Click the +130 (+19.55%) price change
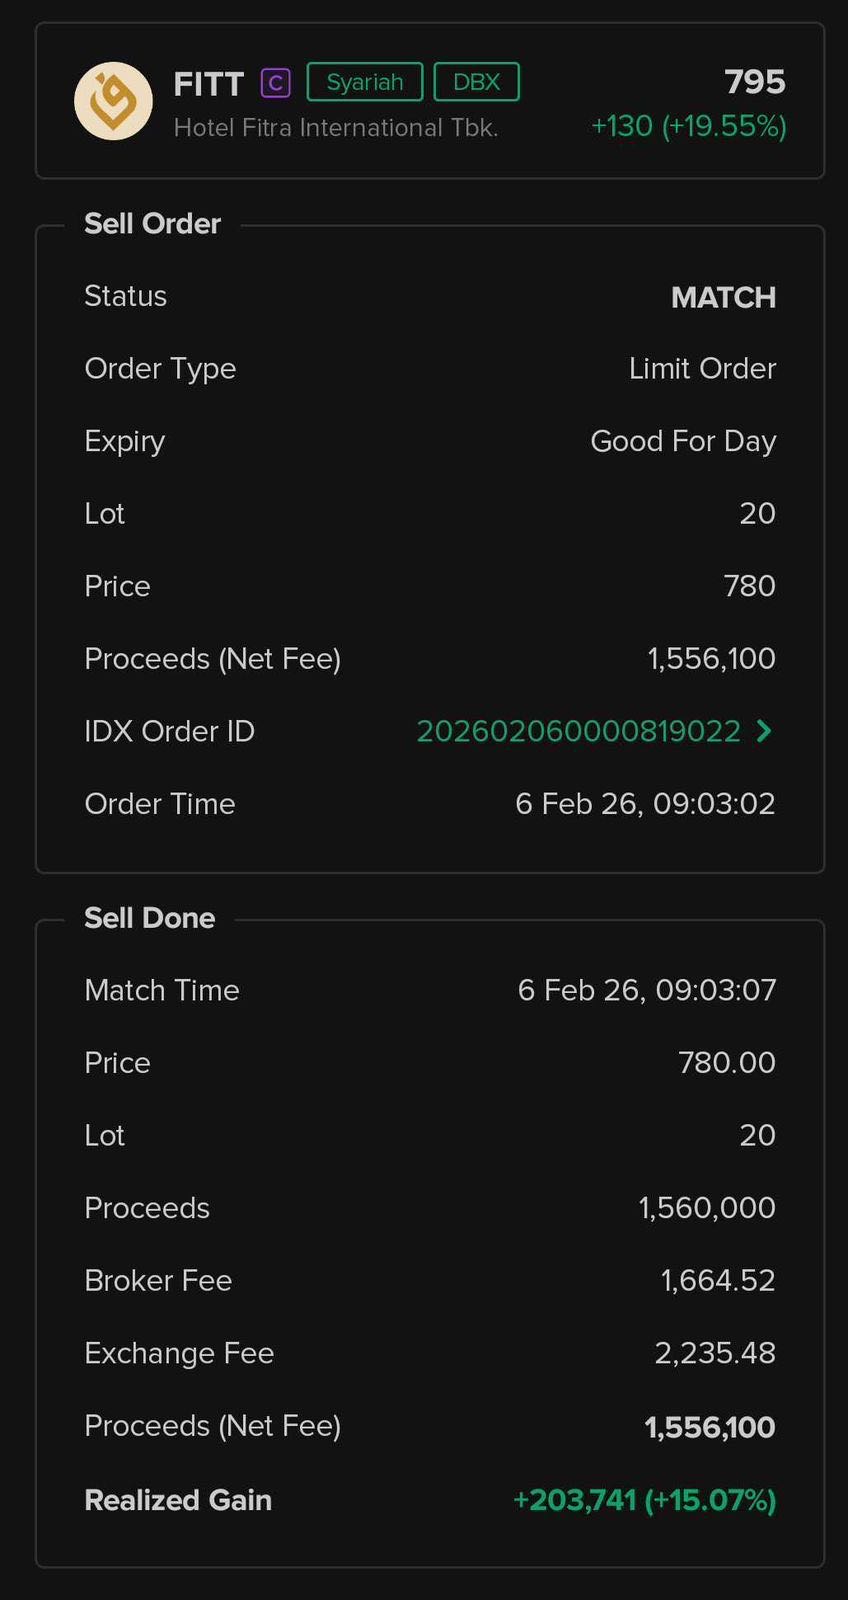Screen dimensions: 848x1600 (x=688, y=126)
